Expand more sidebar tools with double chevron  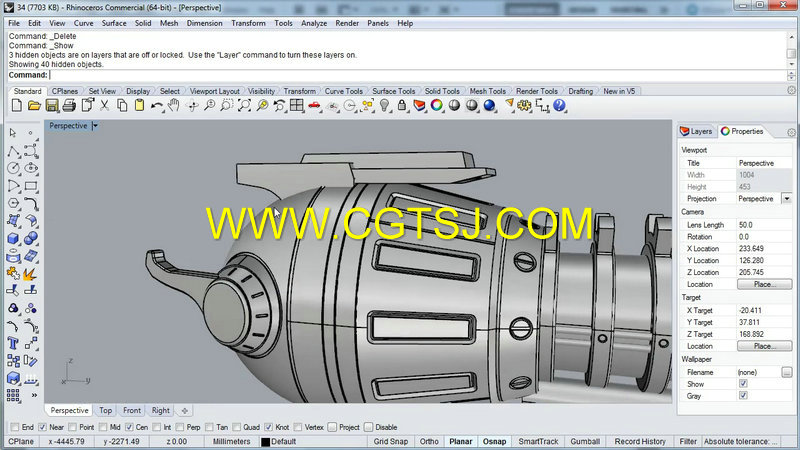(x=34, y=395)
